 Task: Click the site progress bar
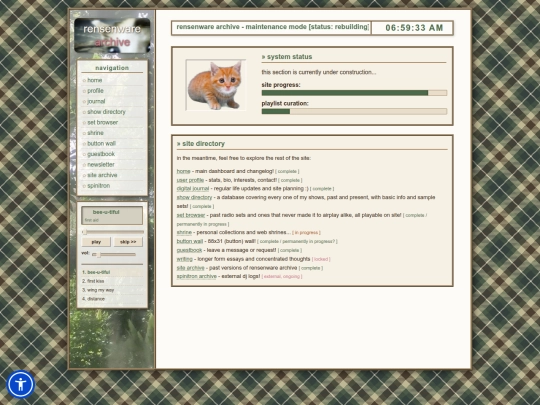point(354,93)
